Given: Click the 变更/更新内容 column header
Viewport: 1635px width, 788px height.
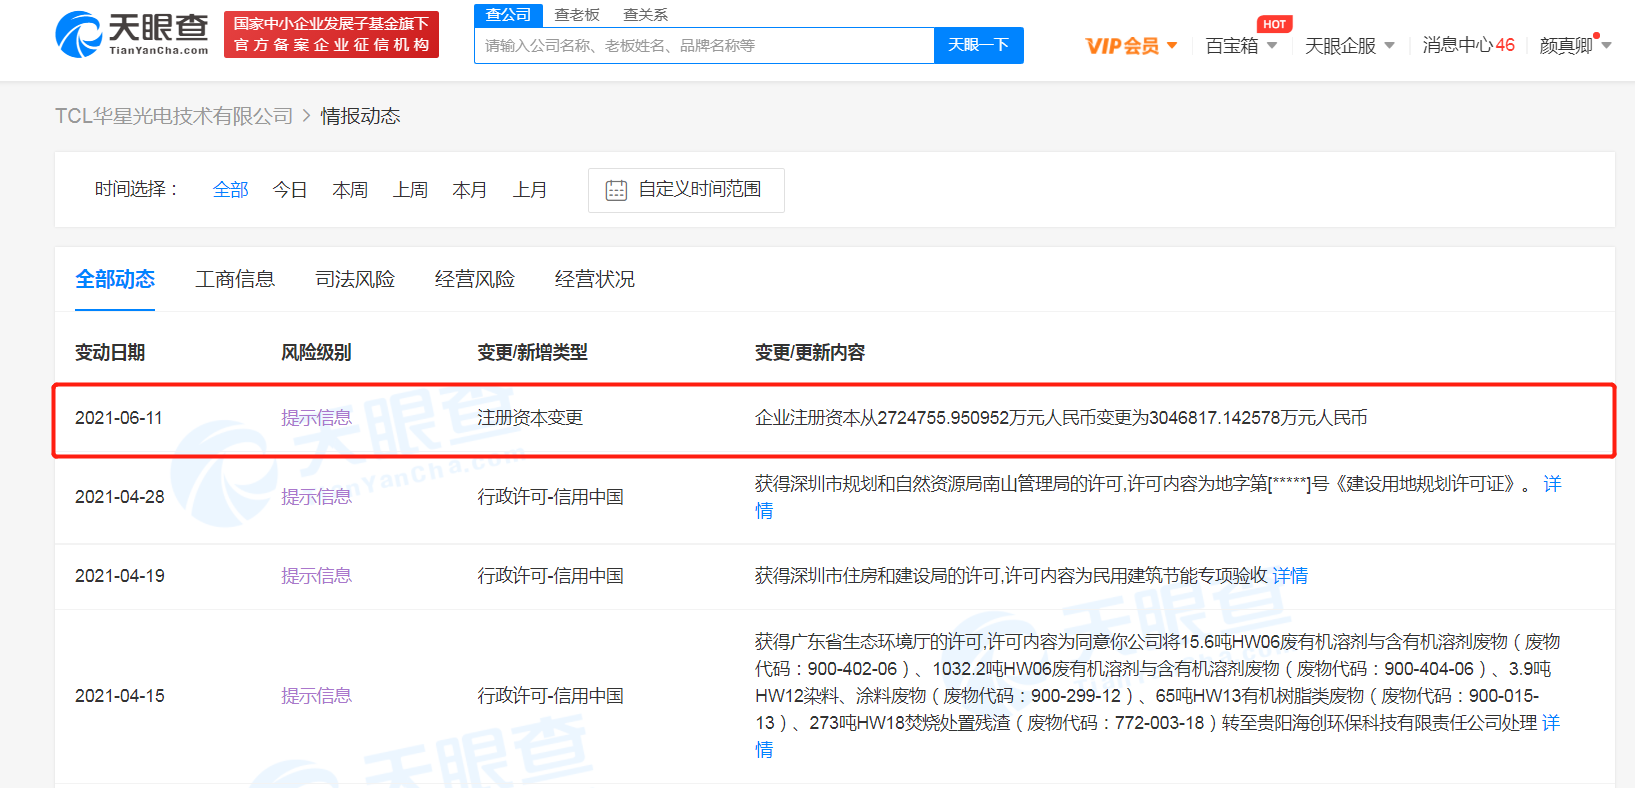Looking at the screenshot, I should 810,352.
